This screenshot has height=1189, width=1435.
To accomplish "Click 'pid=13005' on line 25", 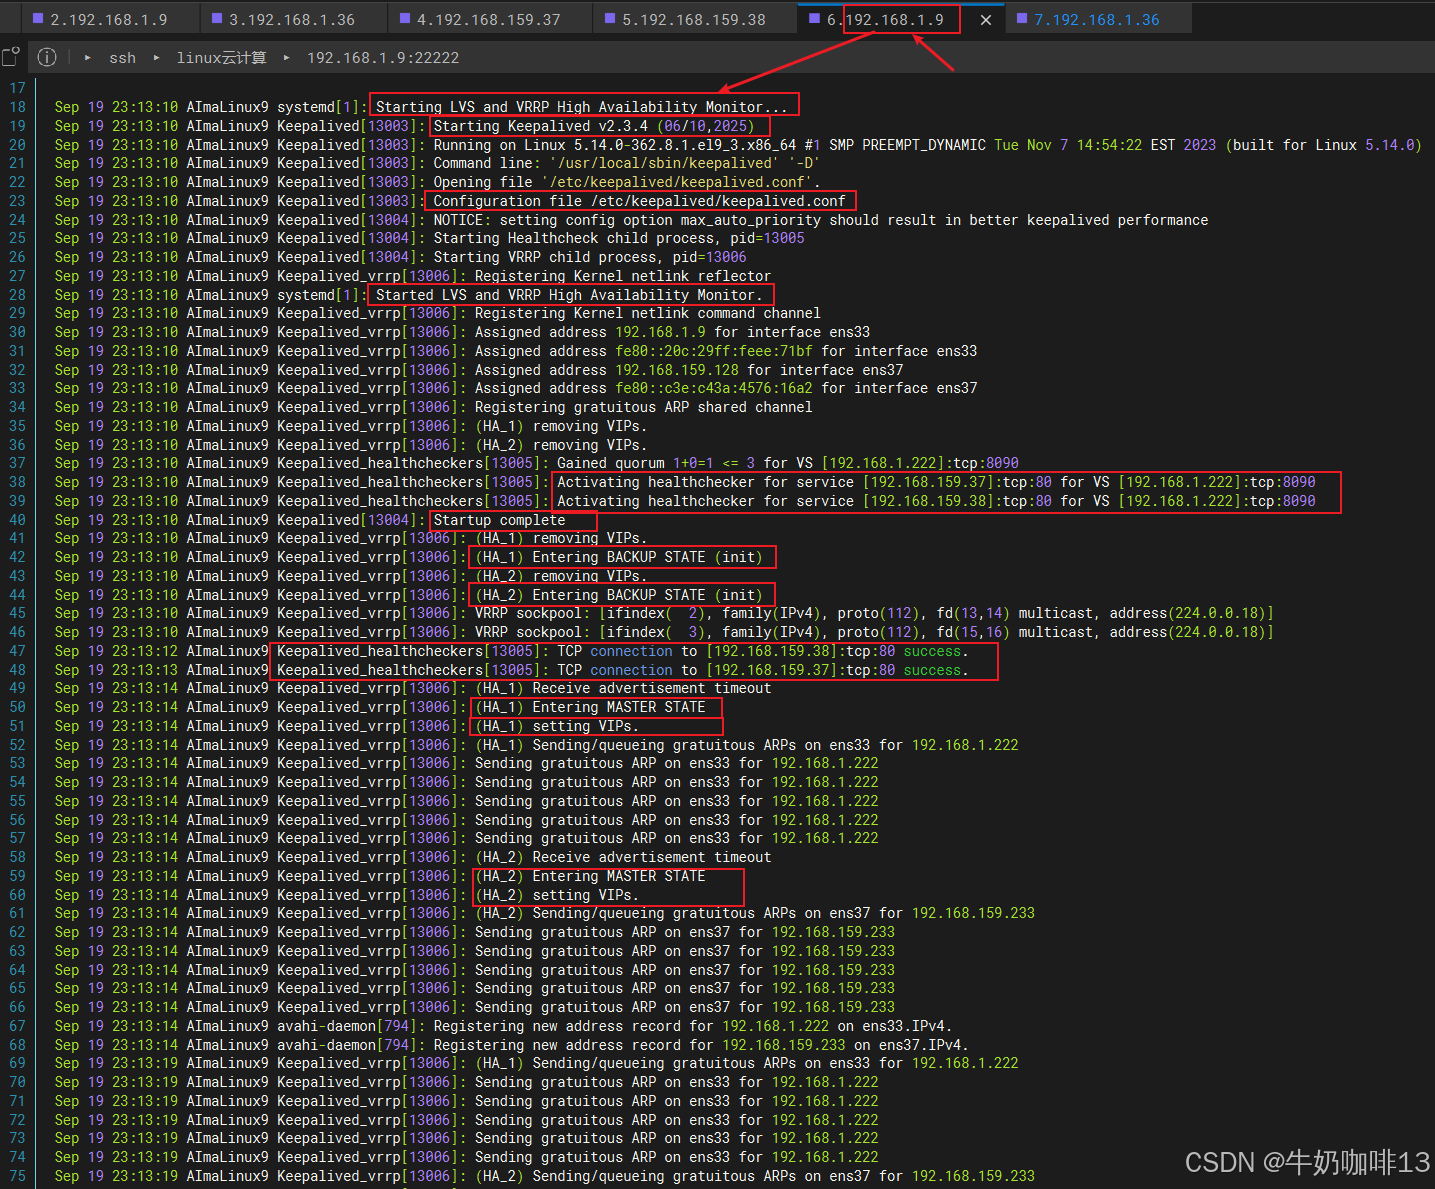I will click(x=767, y=238).
